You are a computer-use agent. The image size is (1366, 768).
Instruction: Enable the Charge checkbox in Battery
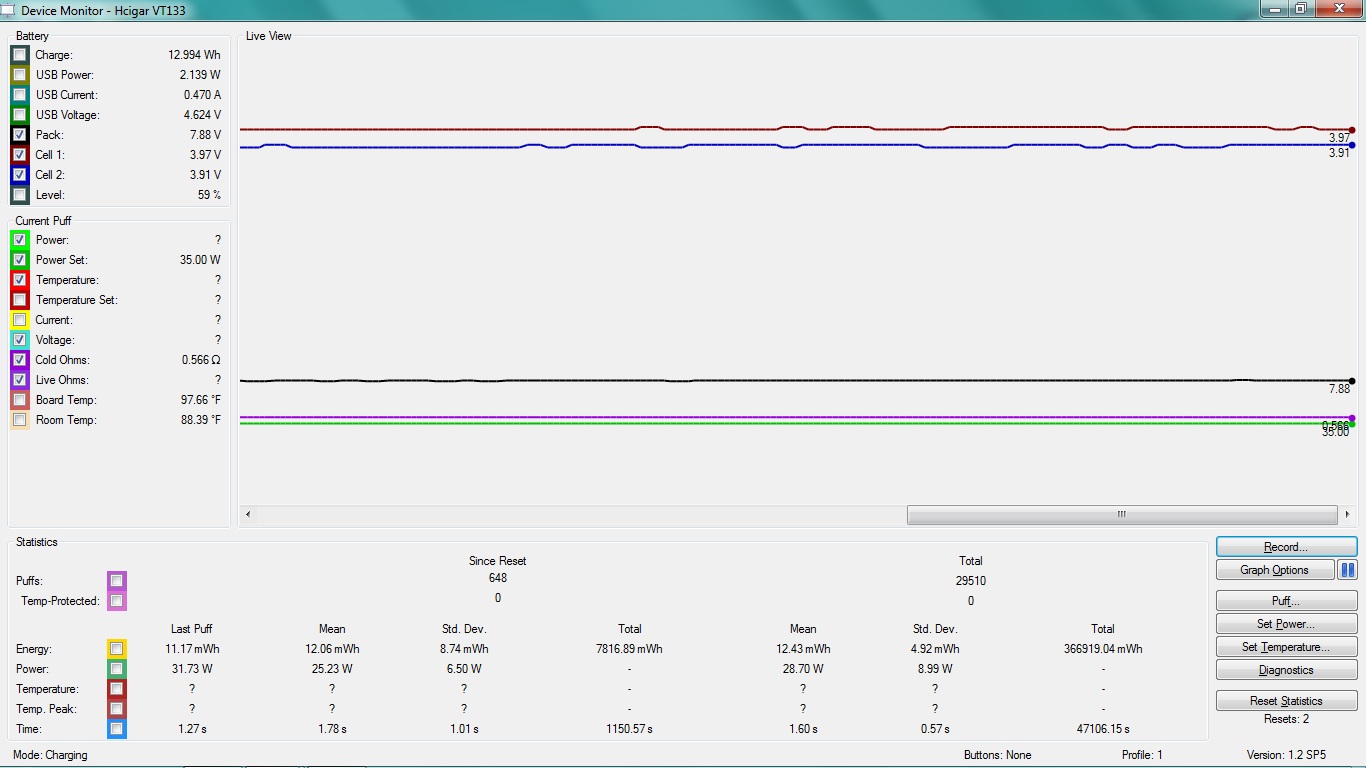20,55
